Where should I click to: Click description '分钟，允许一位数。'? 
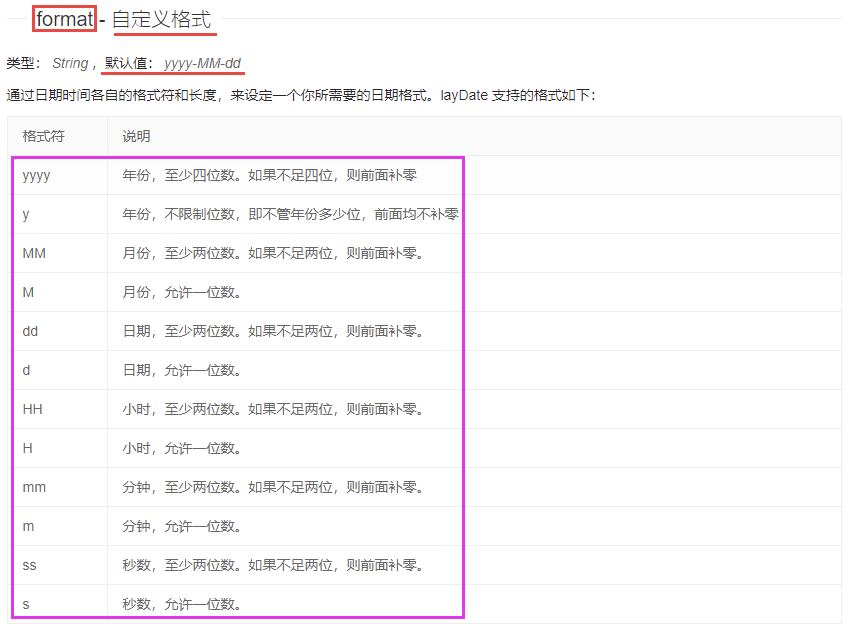point(182,526)
